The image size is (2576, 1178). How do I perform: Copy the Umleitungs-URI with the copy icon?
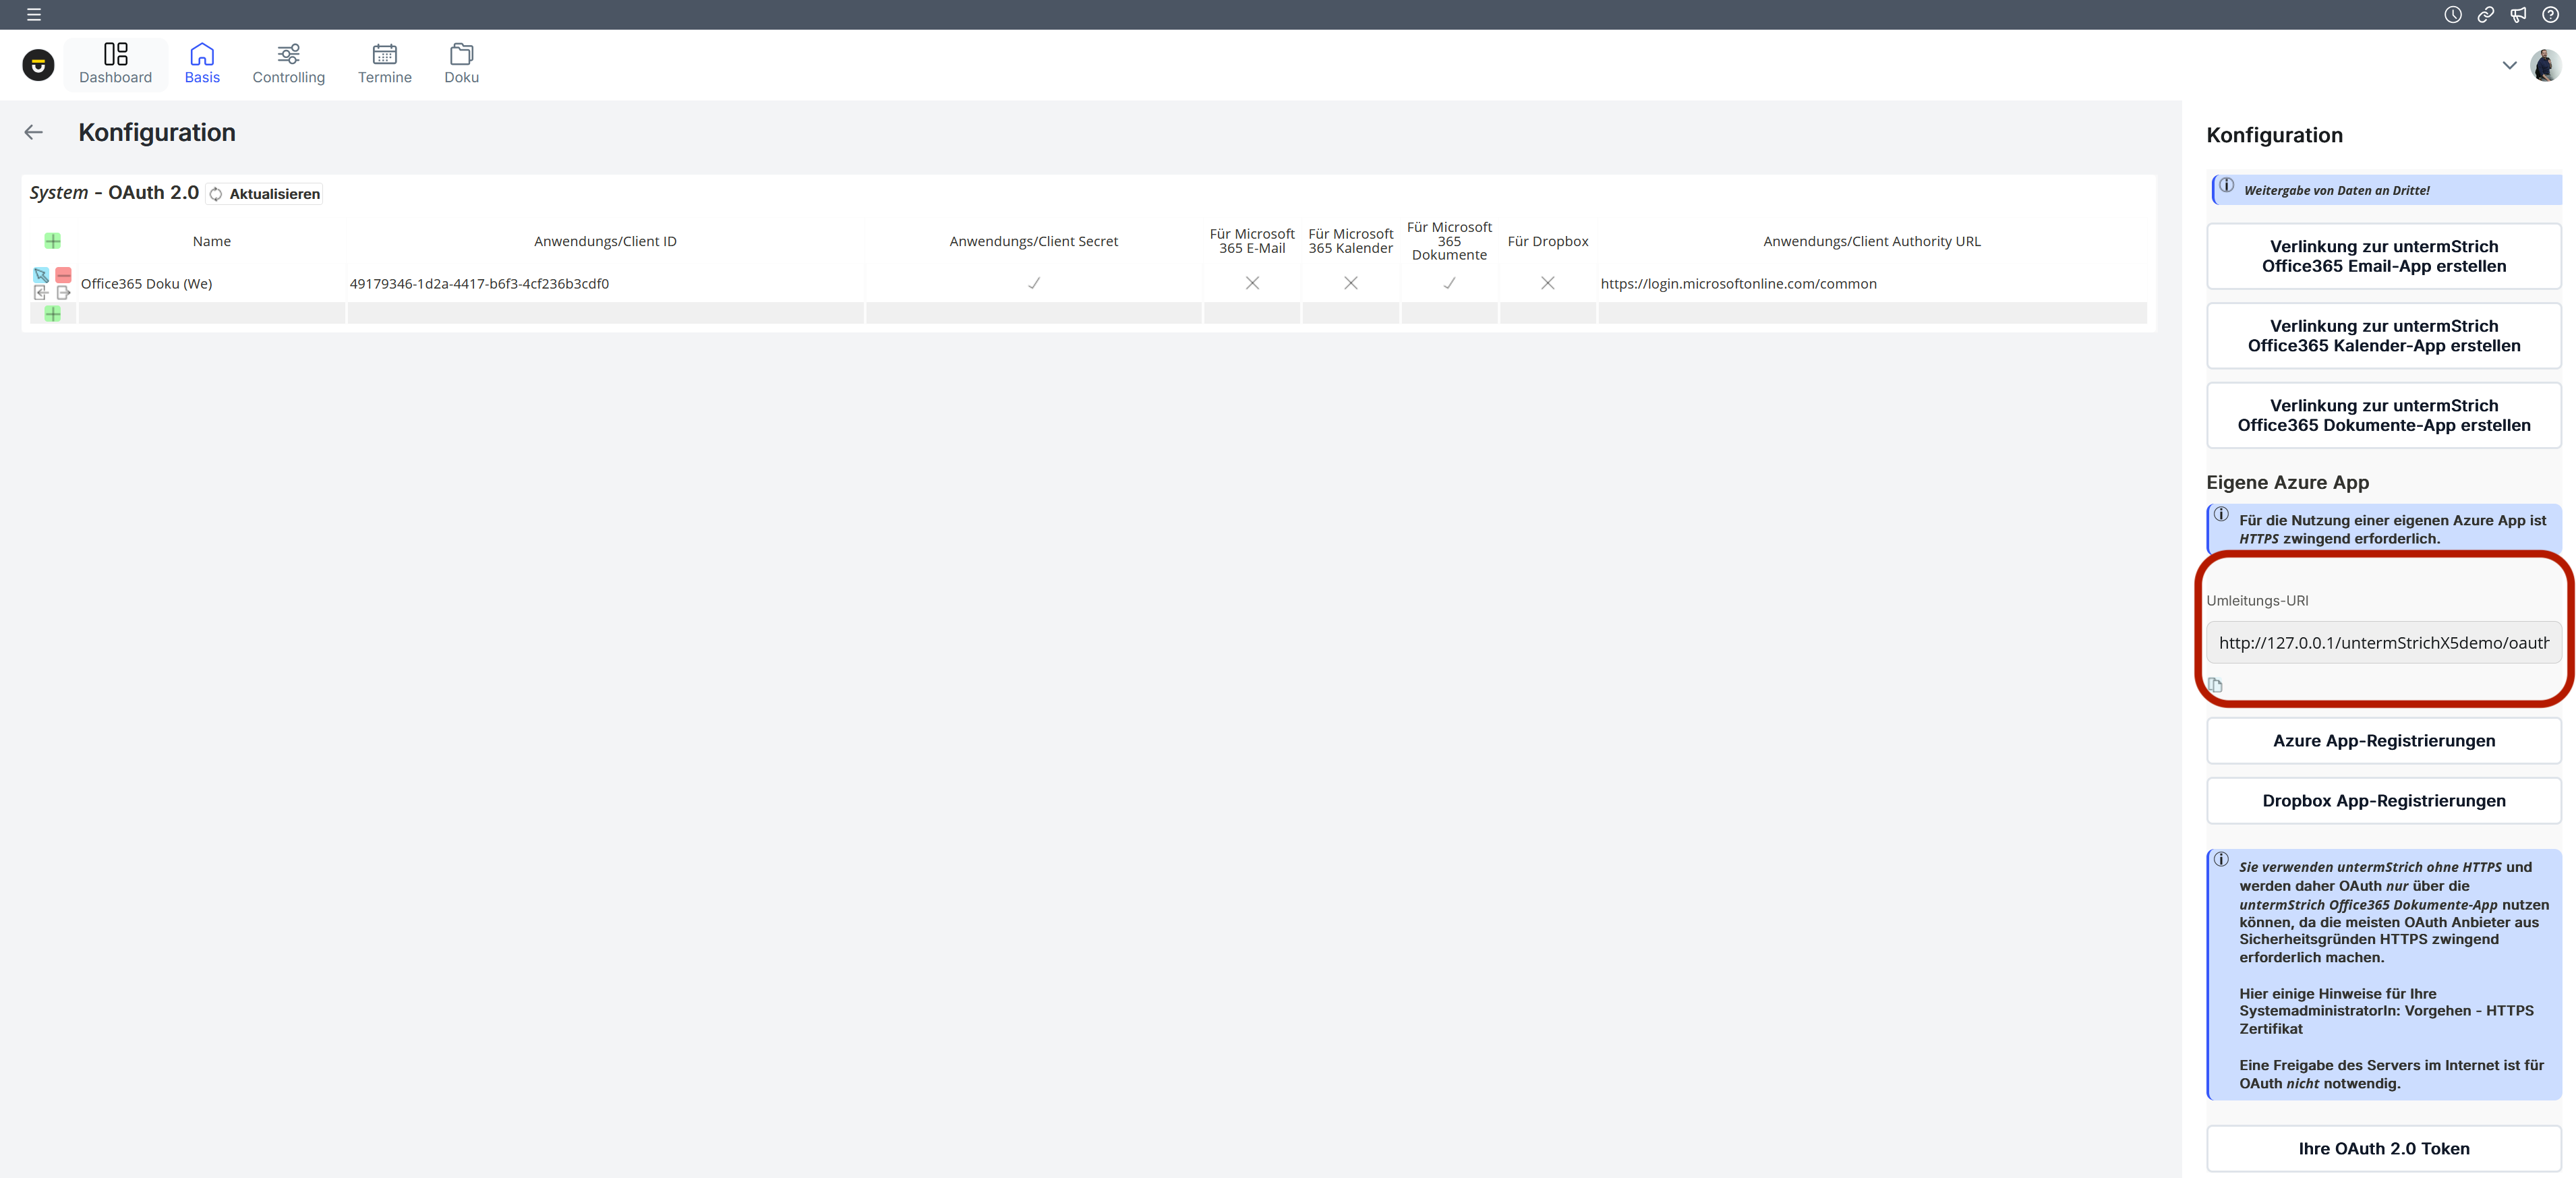click(2215, 685)
